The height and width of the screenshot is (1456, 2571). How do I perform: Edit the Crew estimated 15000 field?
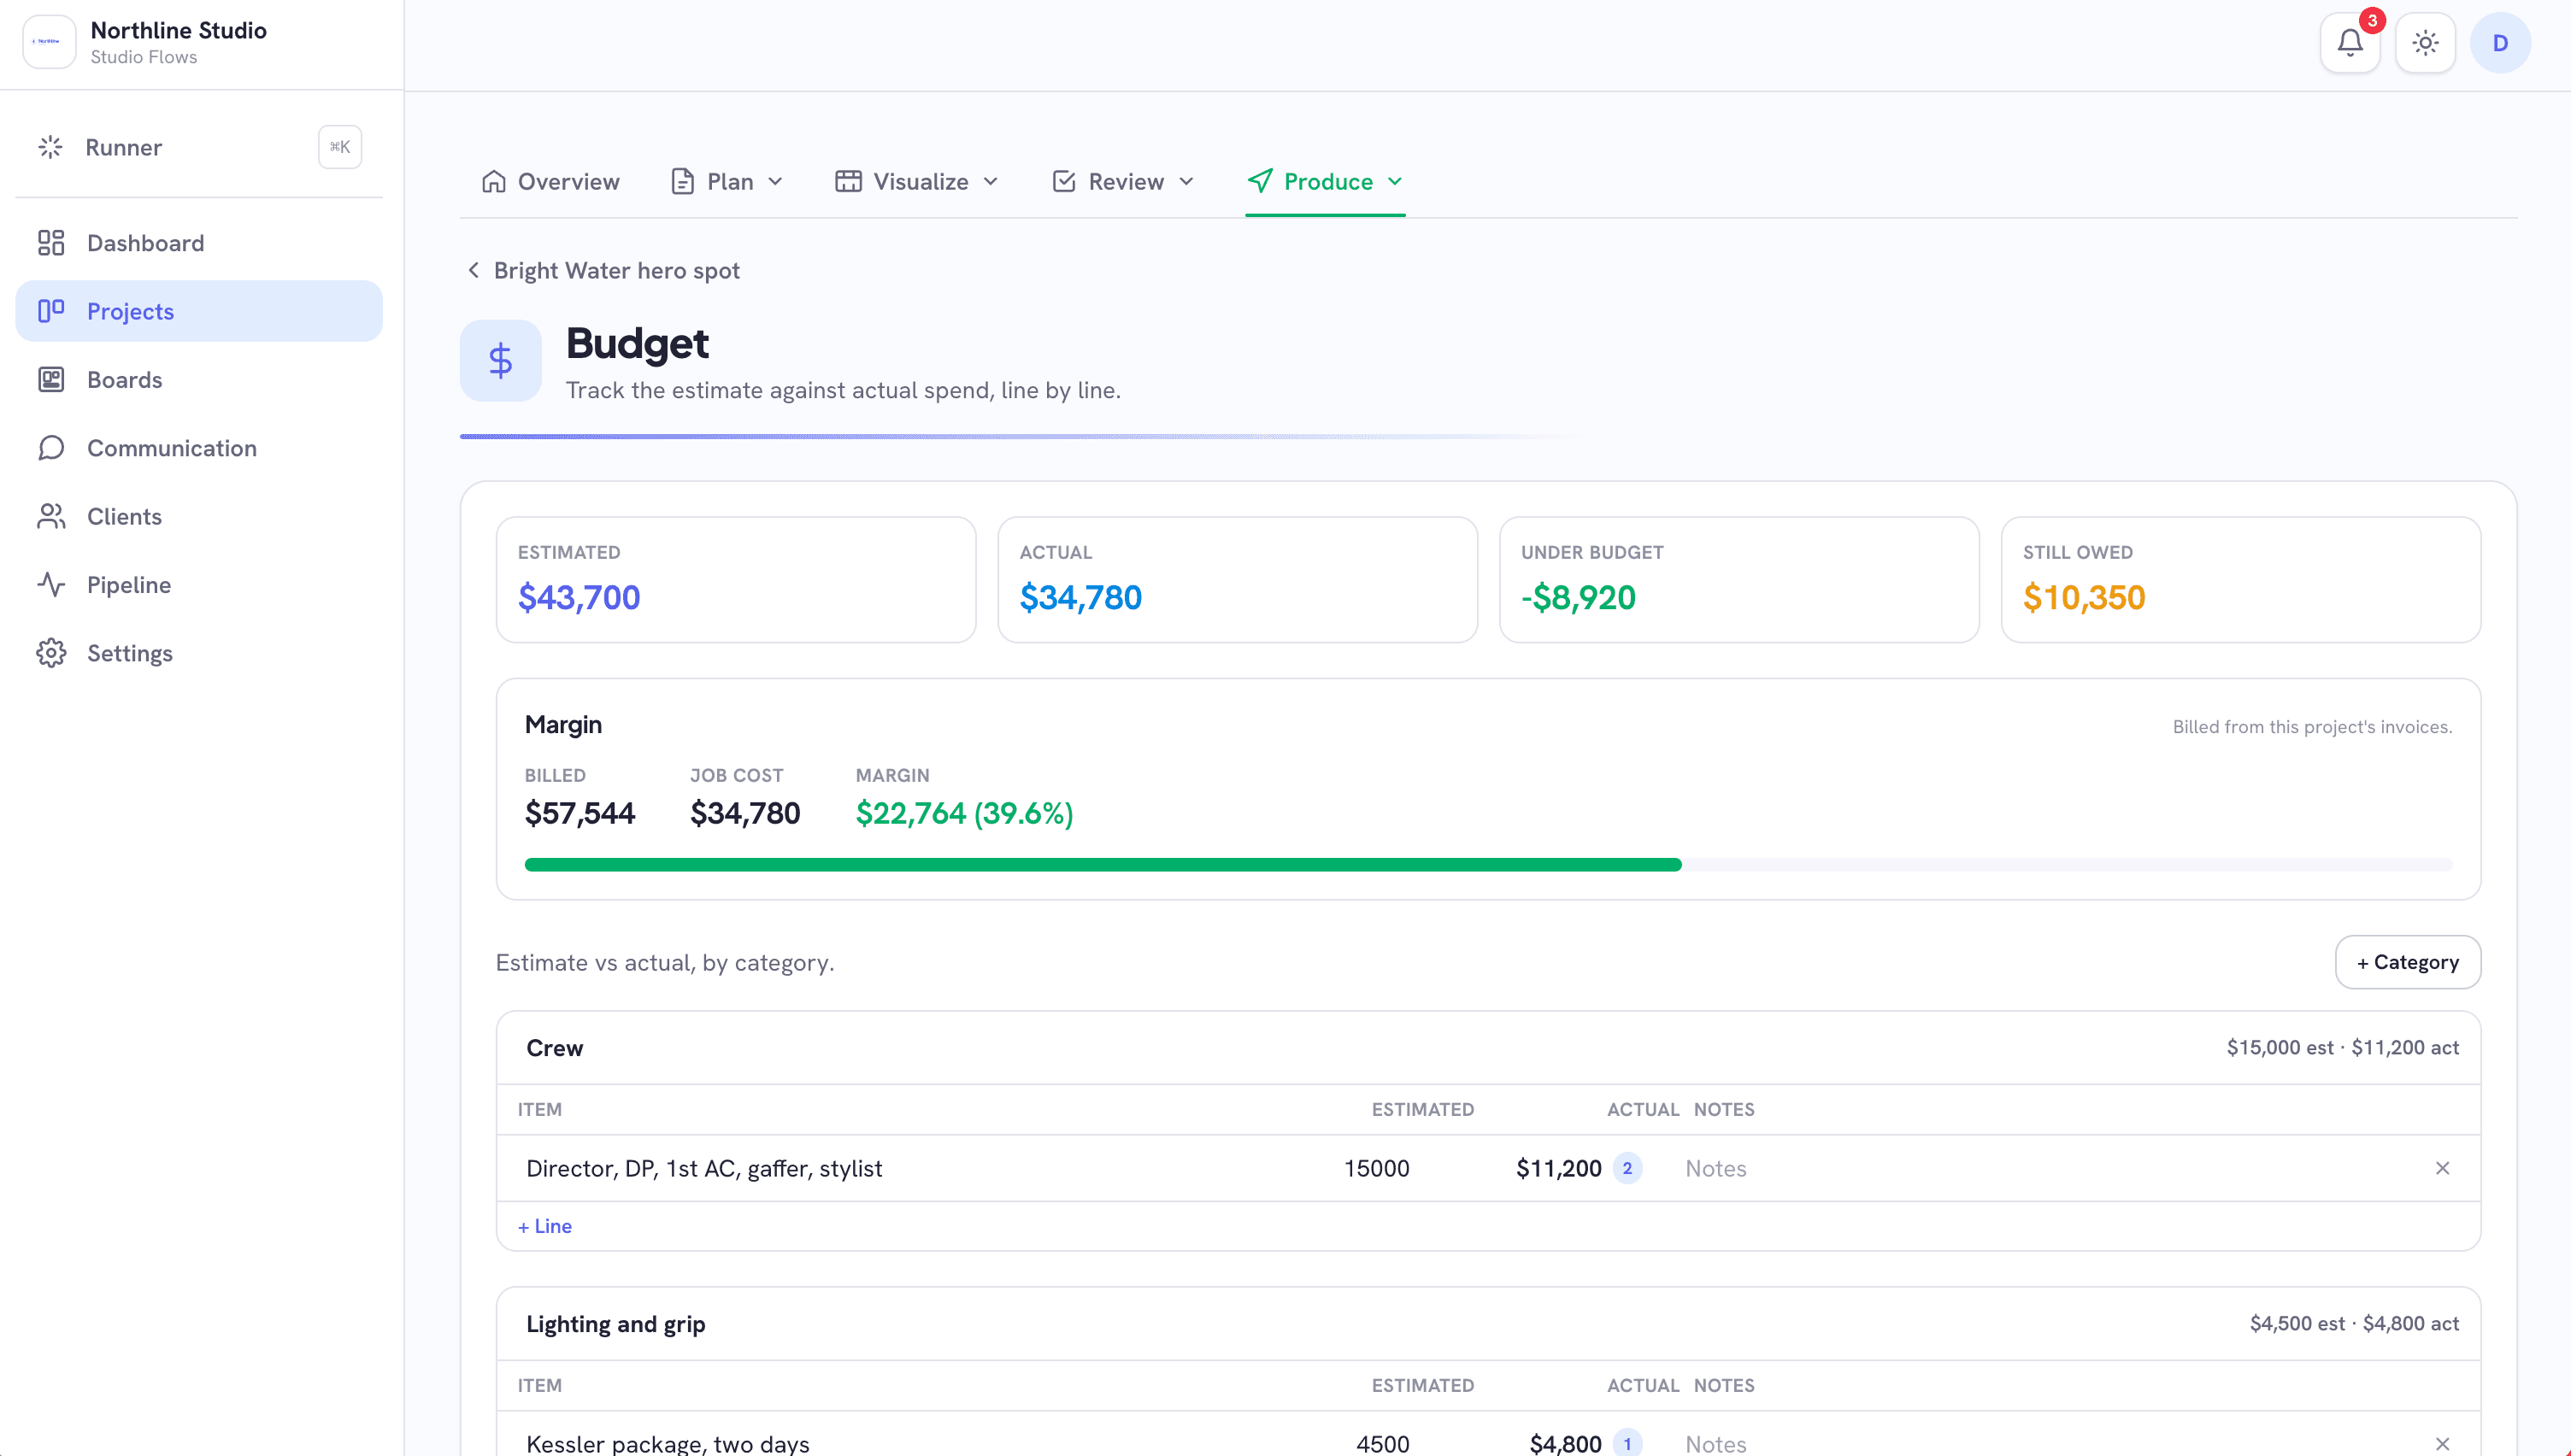coord(1376,1168)
